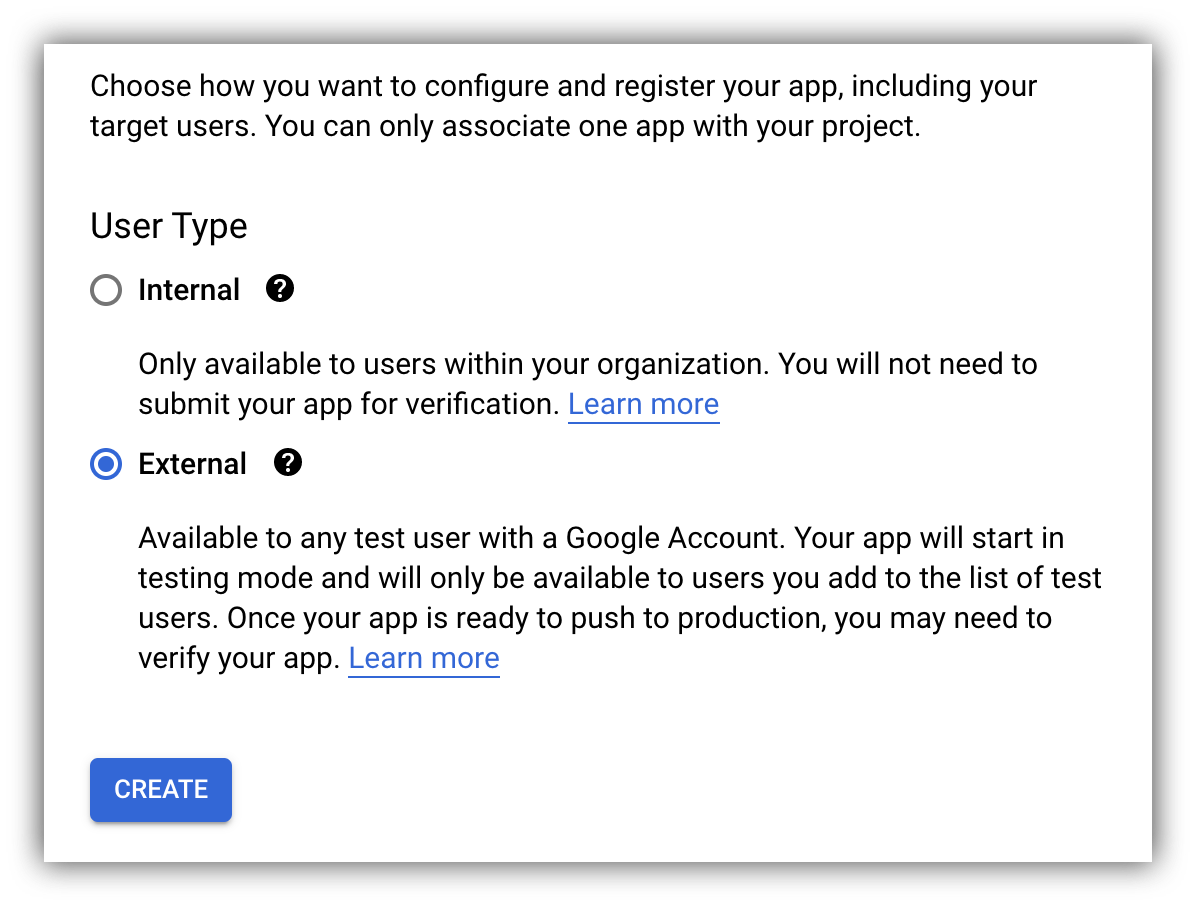1196x906 pixels.
Task: Click 'submit your app for verification' text
Action: click(x=348, y=404)
